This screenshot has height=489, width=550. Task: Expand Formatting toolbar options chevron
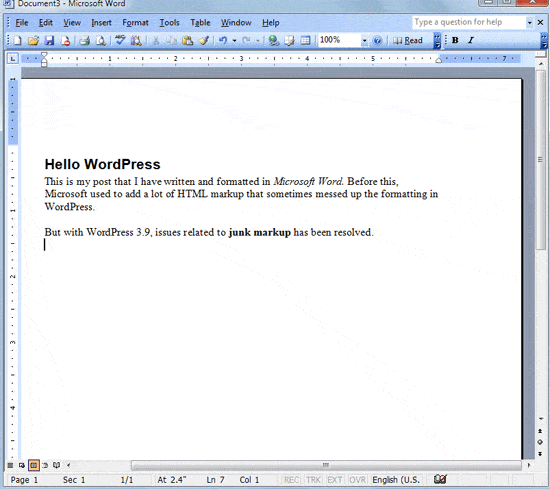544,41
